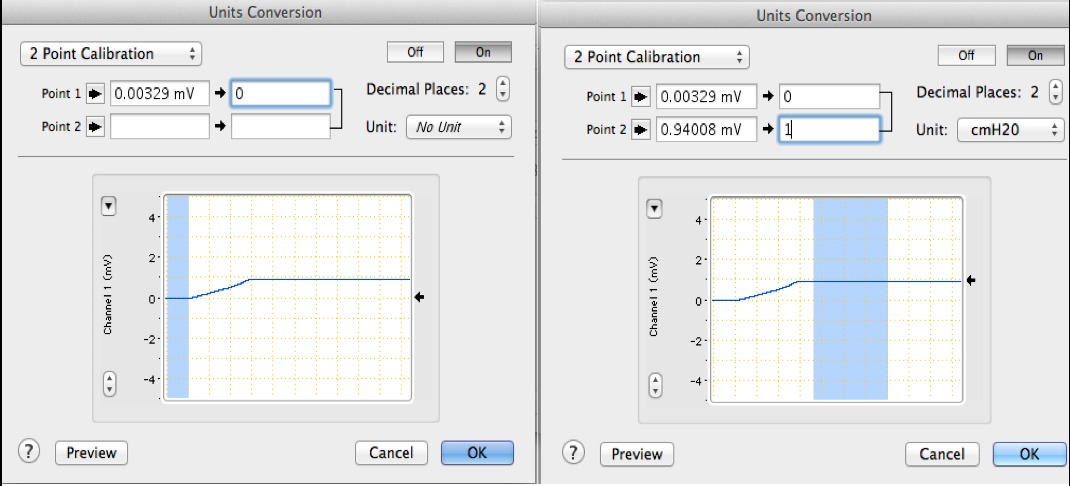Click the empty Point 2 arrow icon in left dialog
This screenshot has height=486, width=1070.
coord(94,126)
